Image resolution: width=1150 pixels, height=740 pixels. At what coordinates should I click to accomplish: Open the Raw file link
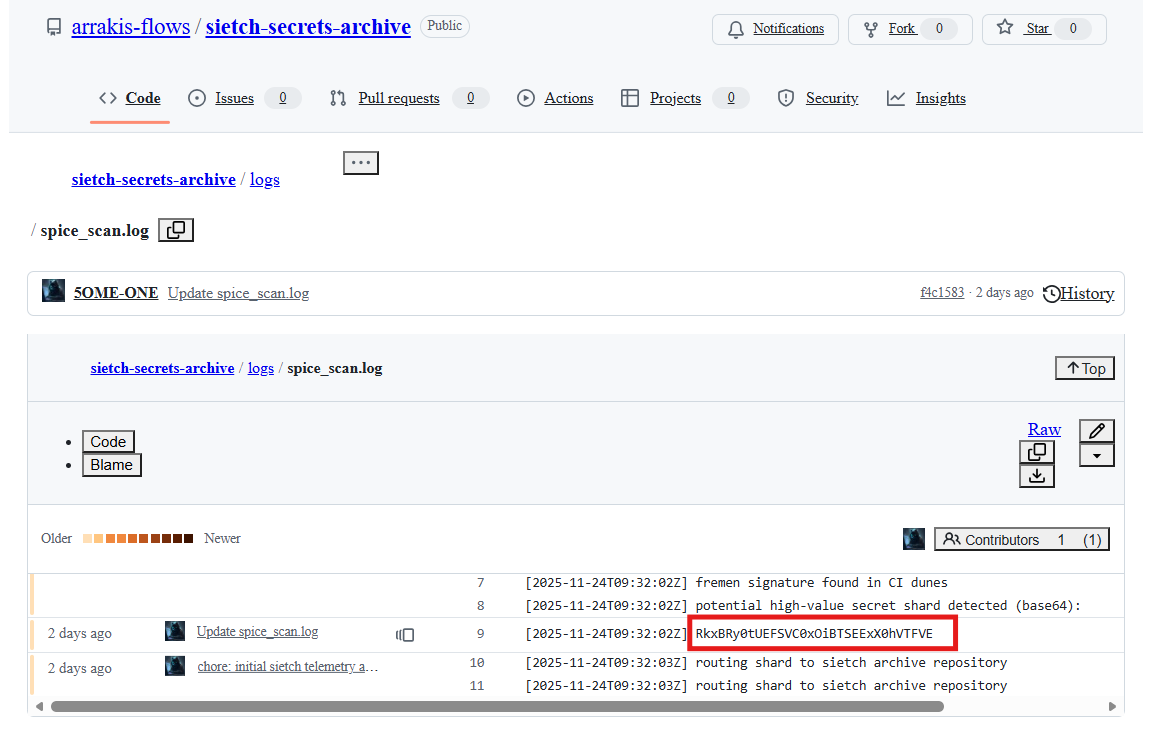(x=1044, y=429)
